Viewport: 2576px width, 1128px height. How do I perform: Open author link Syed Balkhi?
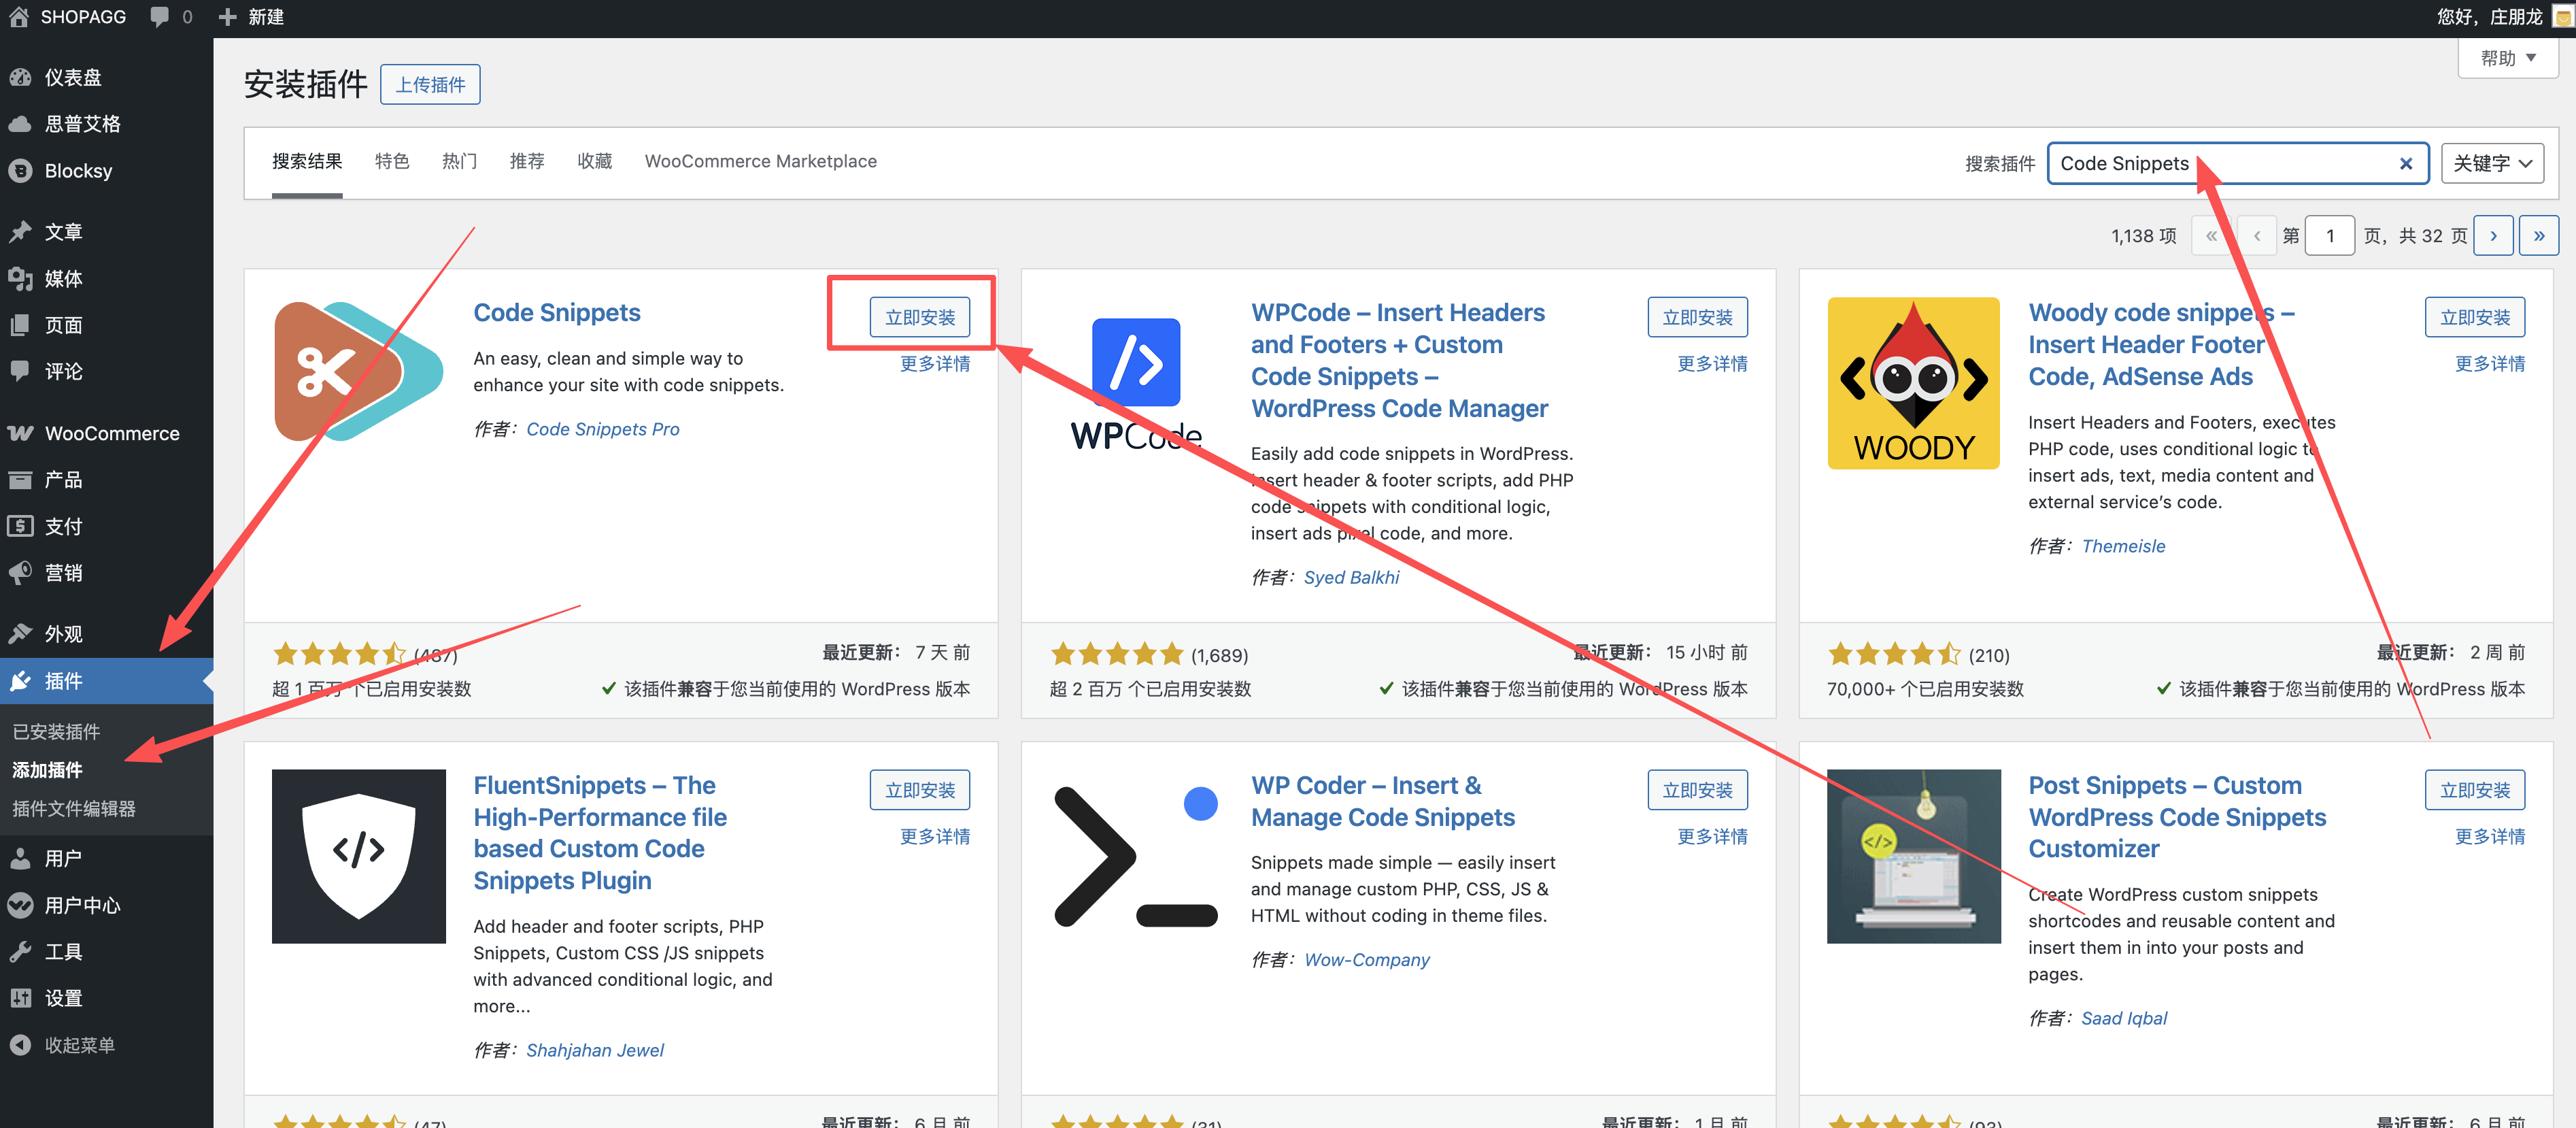coord(1351,577)
